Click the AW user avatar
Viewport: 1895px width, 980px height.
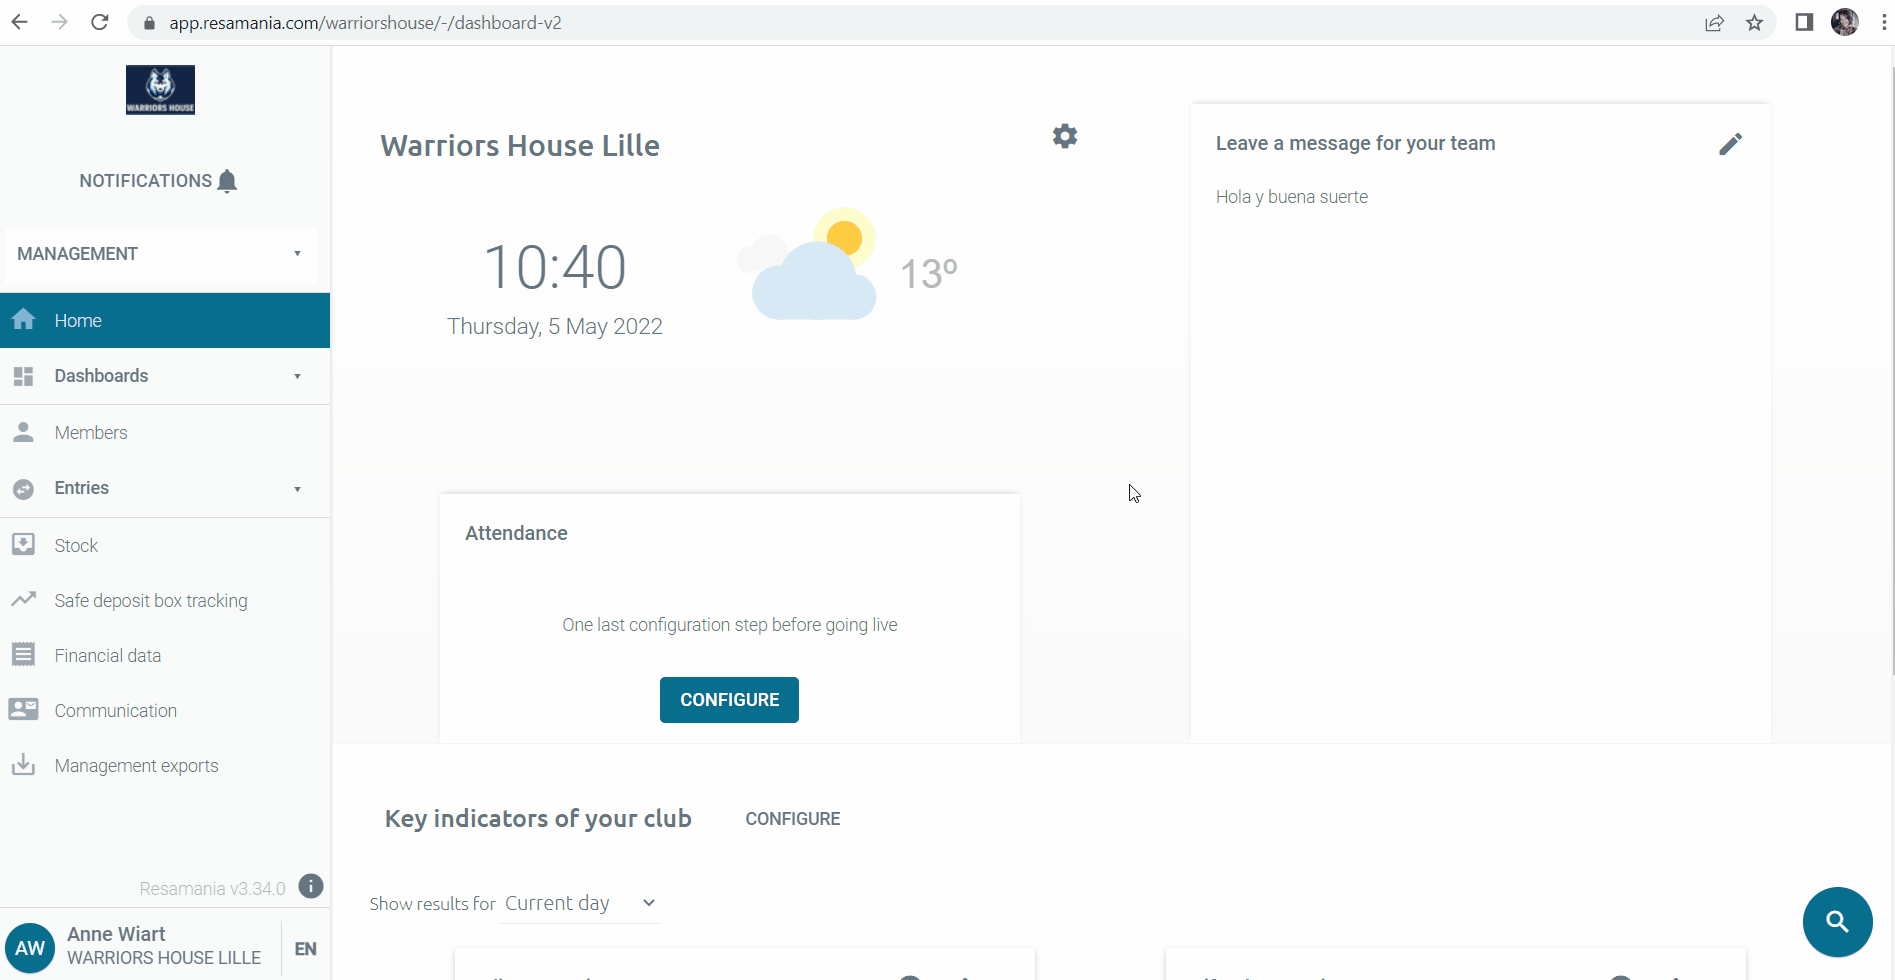(x=30, y=947)
